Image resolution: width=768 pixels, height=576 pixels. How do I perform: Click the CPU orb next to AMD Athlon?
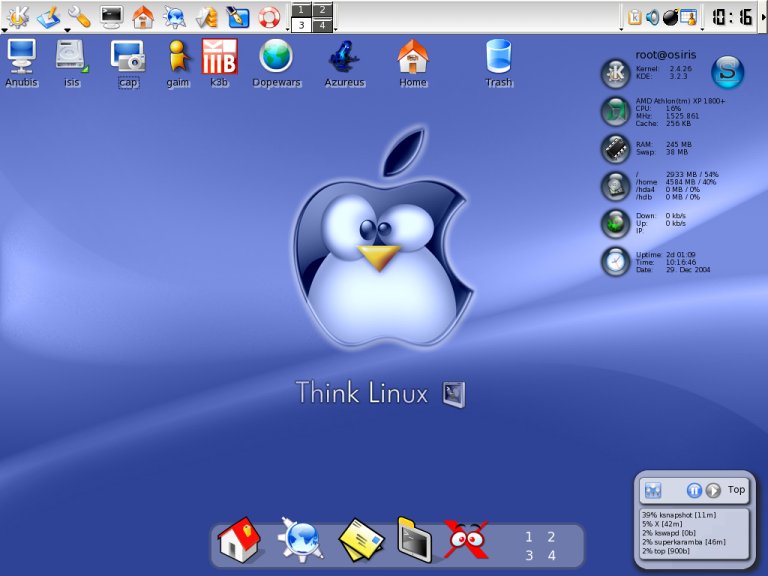point(616,111)
